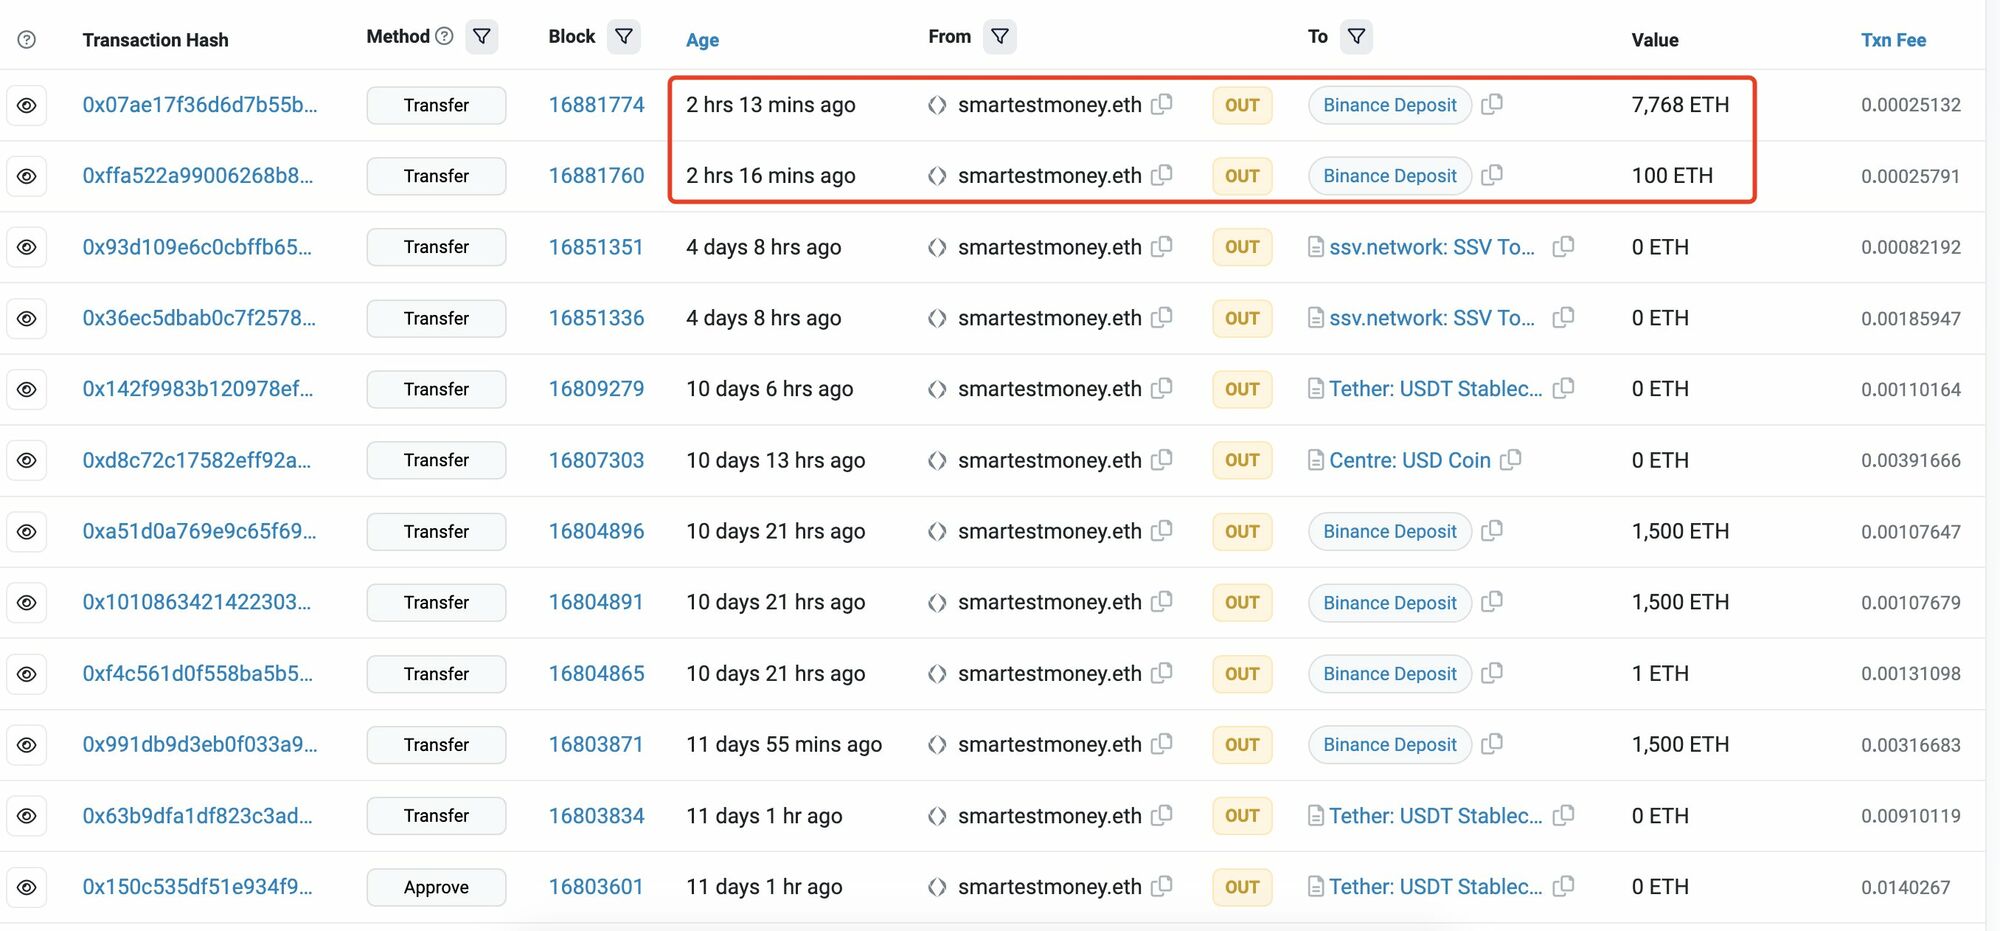Preview transaction 0x07ae17f36d6d7b55b with eye icon
Viewport: 2000px width, 931px height.
(27, 105)
